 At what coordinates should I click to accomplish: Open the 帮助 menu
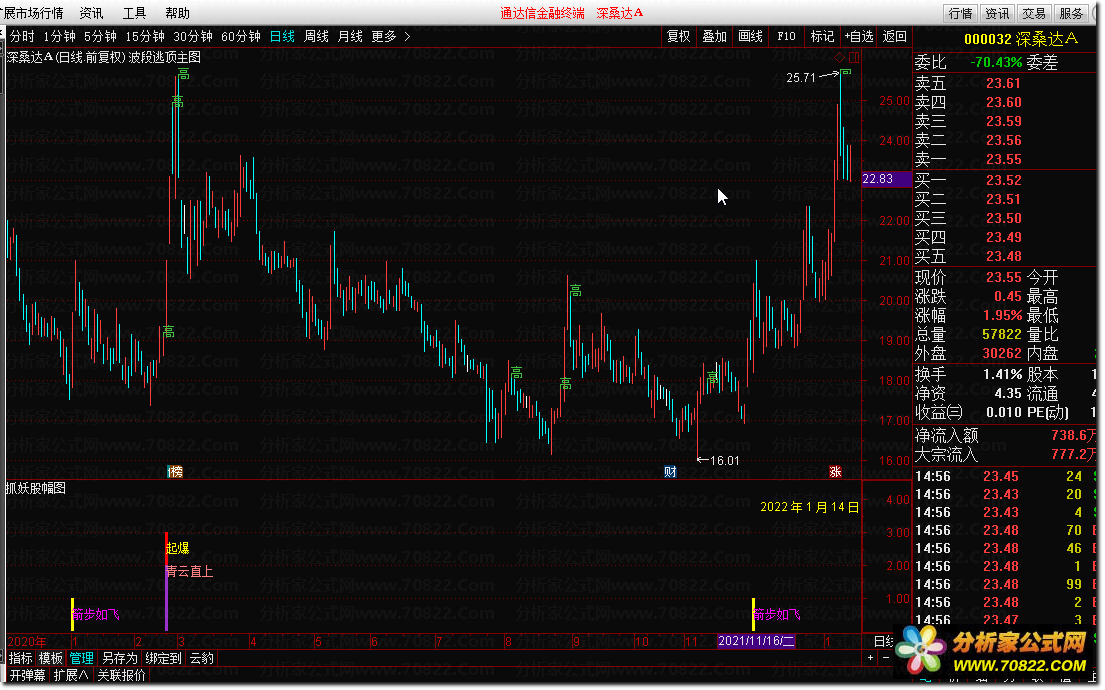(x=177, y=13)
